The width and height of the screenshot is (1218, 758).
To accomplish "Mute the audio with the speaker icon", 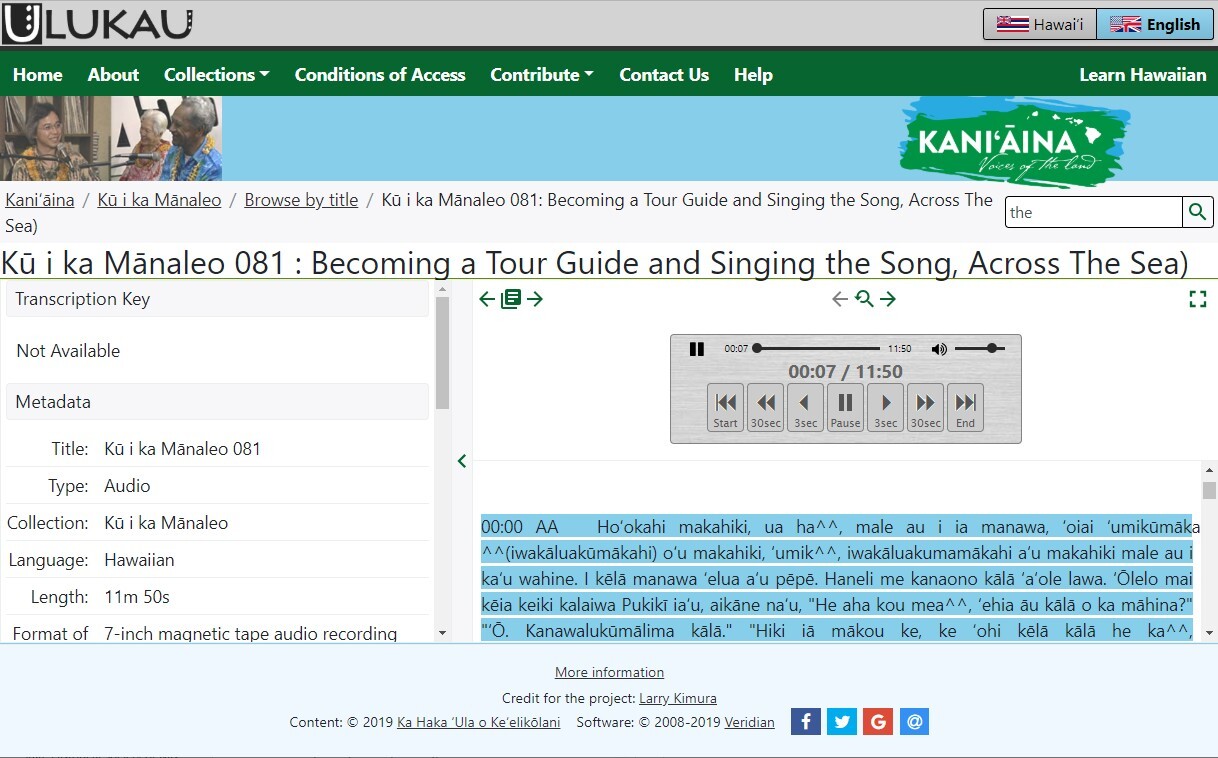I will [939, 349].
